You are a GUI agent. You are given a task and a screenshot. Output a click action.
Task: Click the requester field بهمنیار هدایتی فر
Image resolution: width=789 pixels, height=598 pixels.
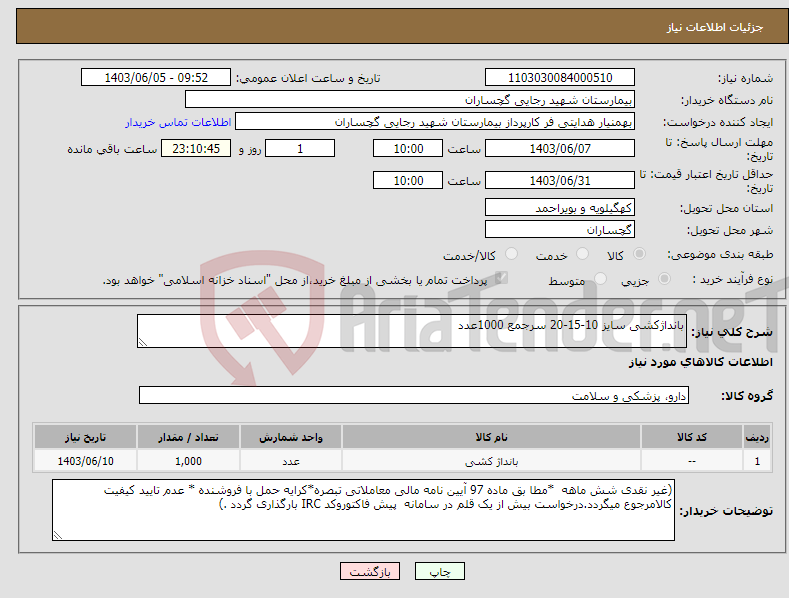tap(435, 122)
